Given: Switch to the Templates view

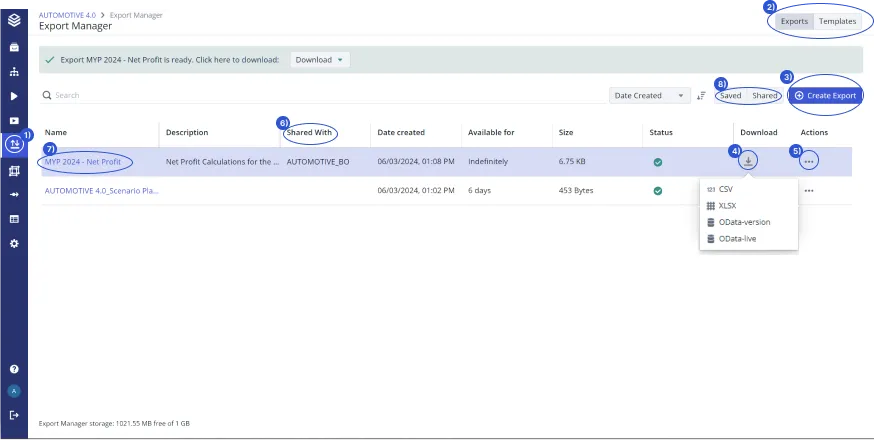Looking at the screenshot, I should coord(837,21).
